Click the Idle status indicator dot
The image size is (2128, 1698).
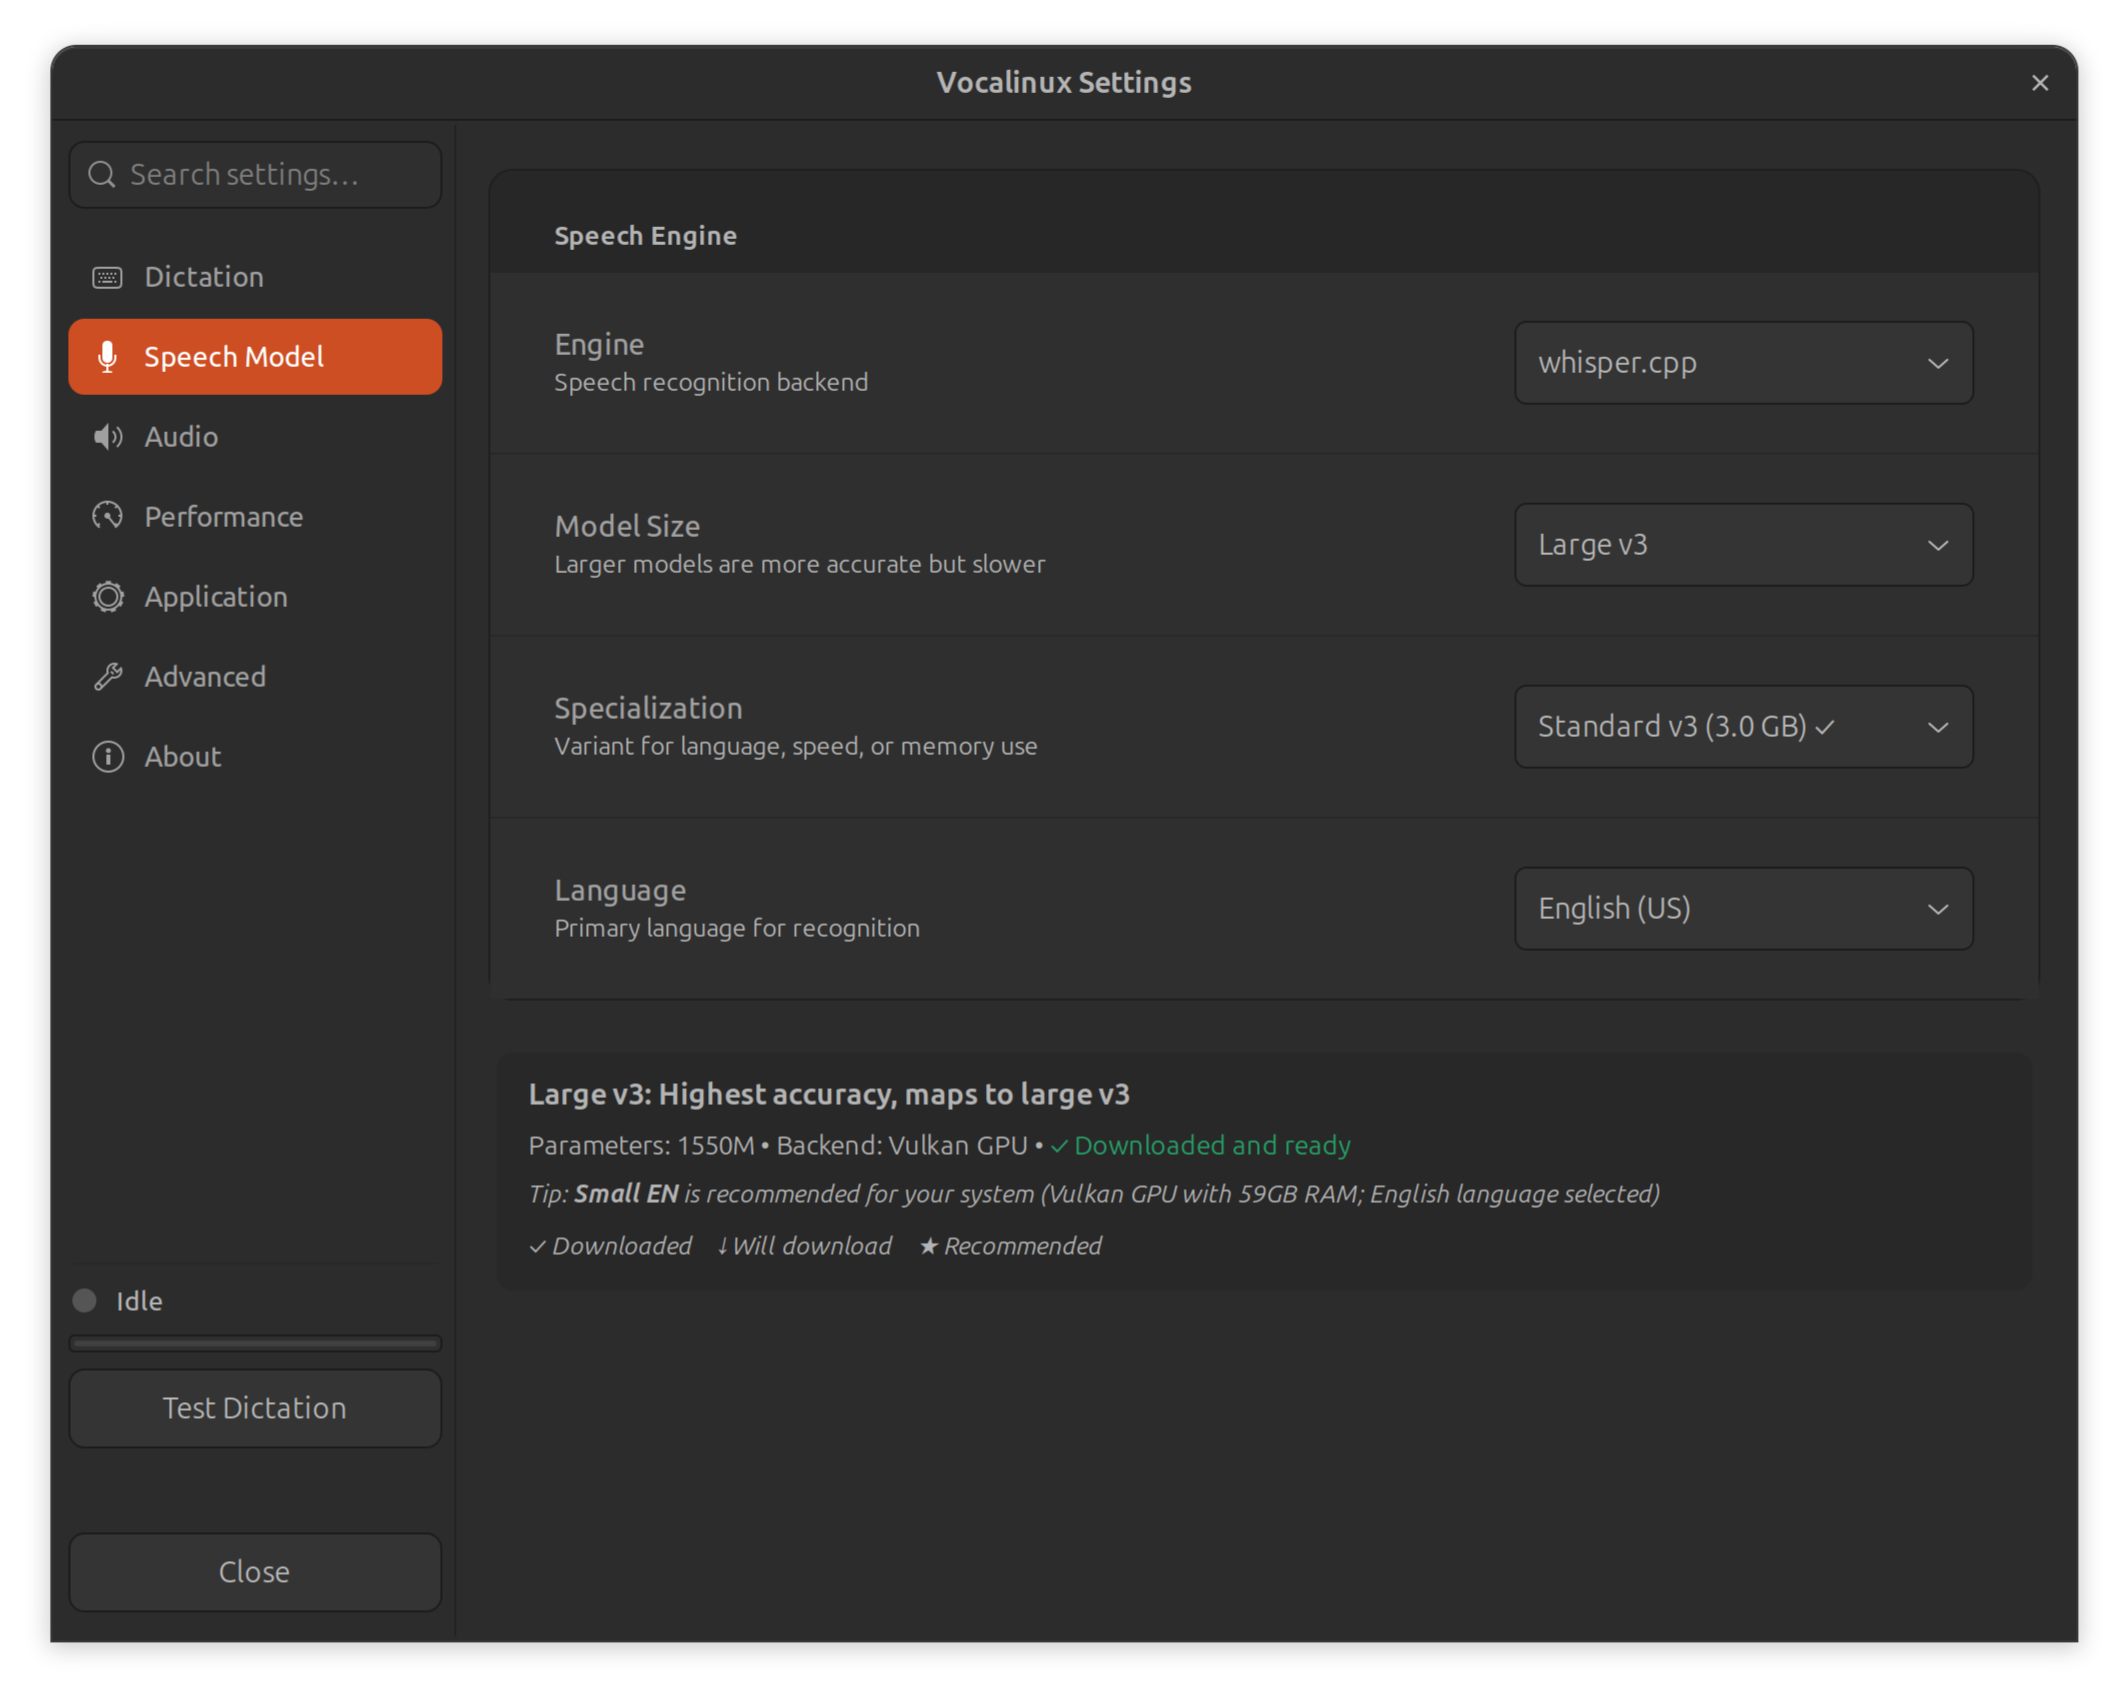click(84, 1301)
